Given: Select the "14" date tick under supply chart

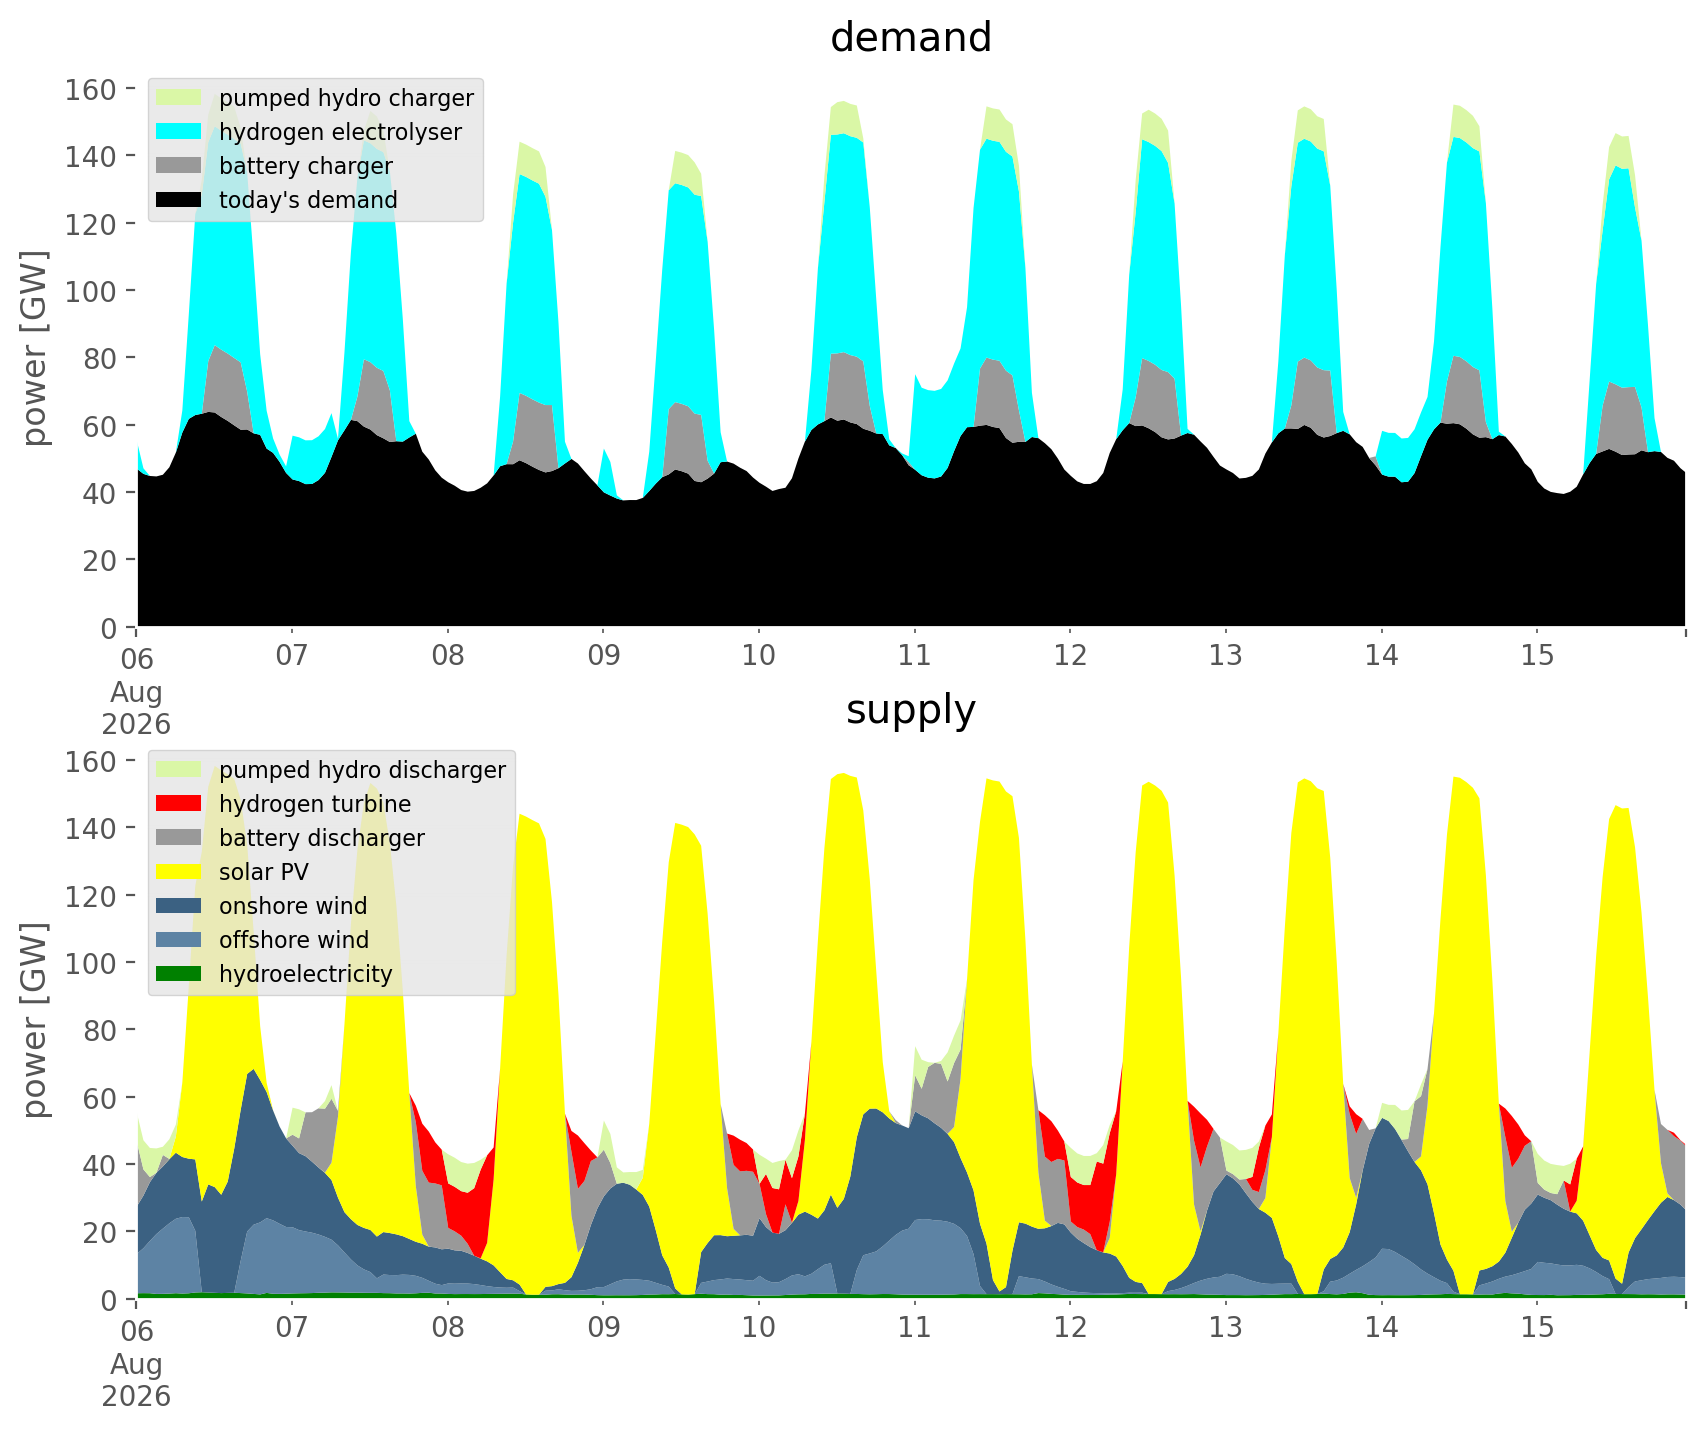Looking at the screenshot, I should coord(1381,1329).
